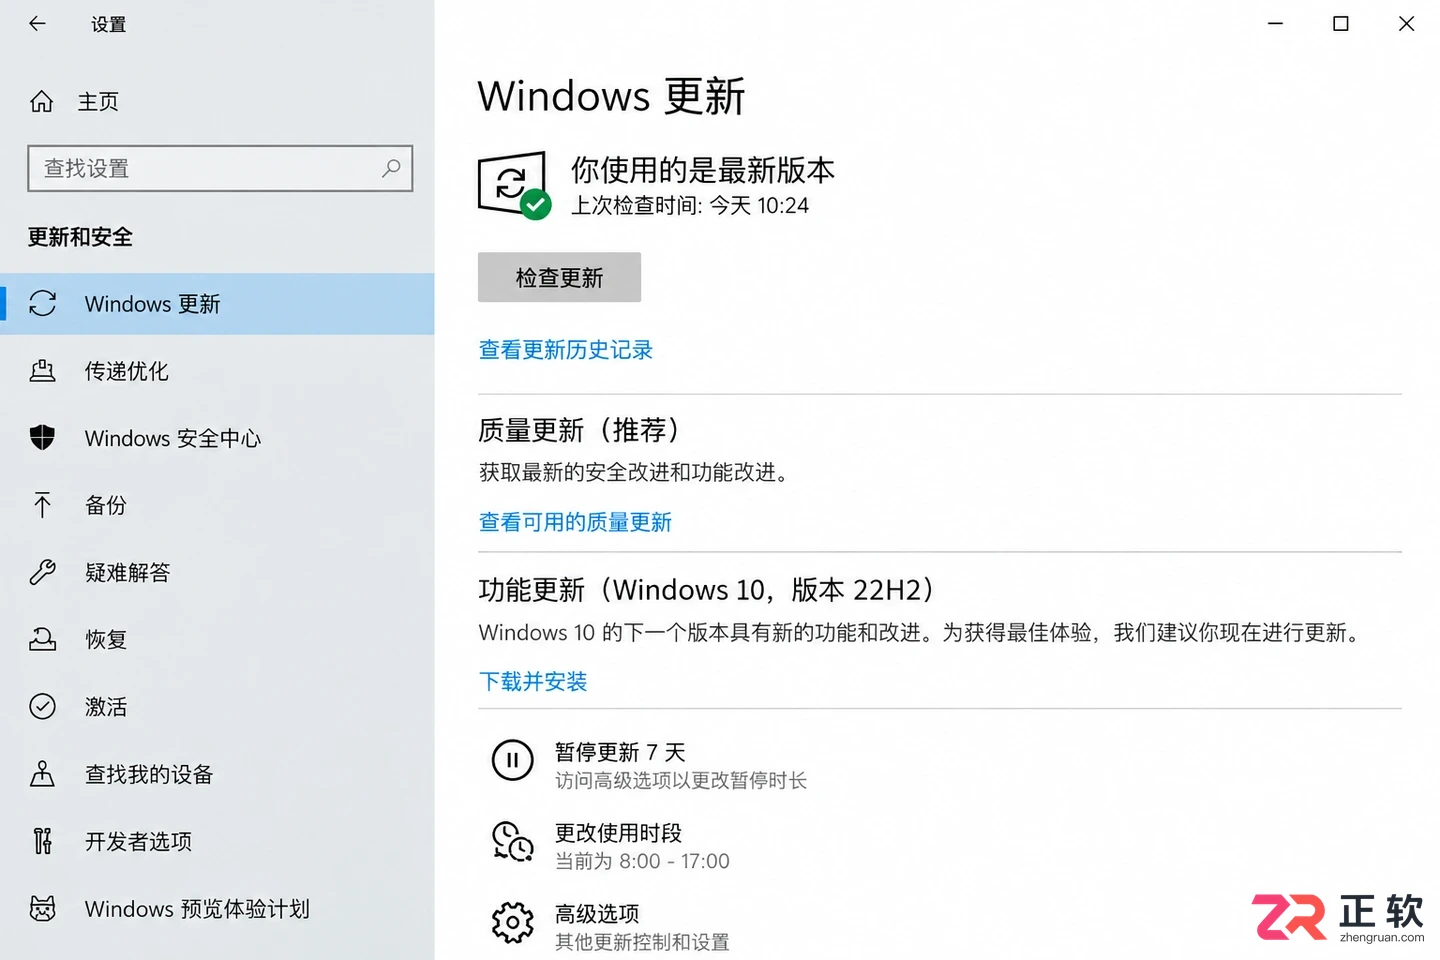This screenshot has height=960, width=1440.
Task: Navigate to 恢复 page
Action: pos(217,639)
